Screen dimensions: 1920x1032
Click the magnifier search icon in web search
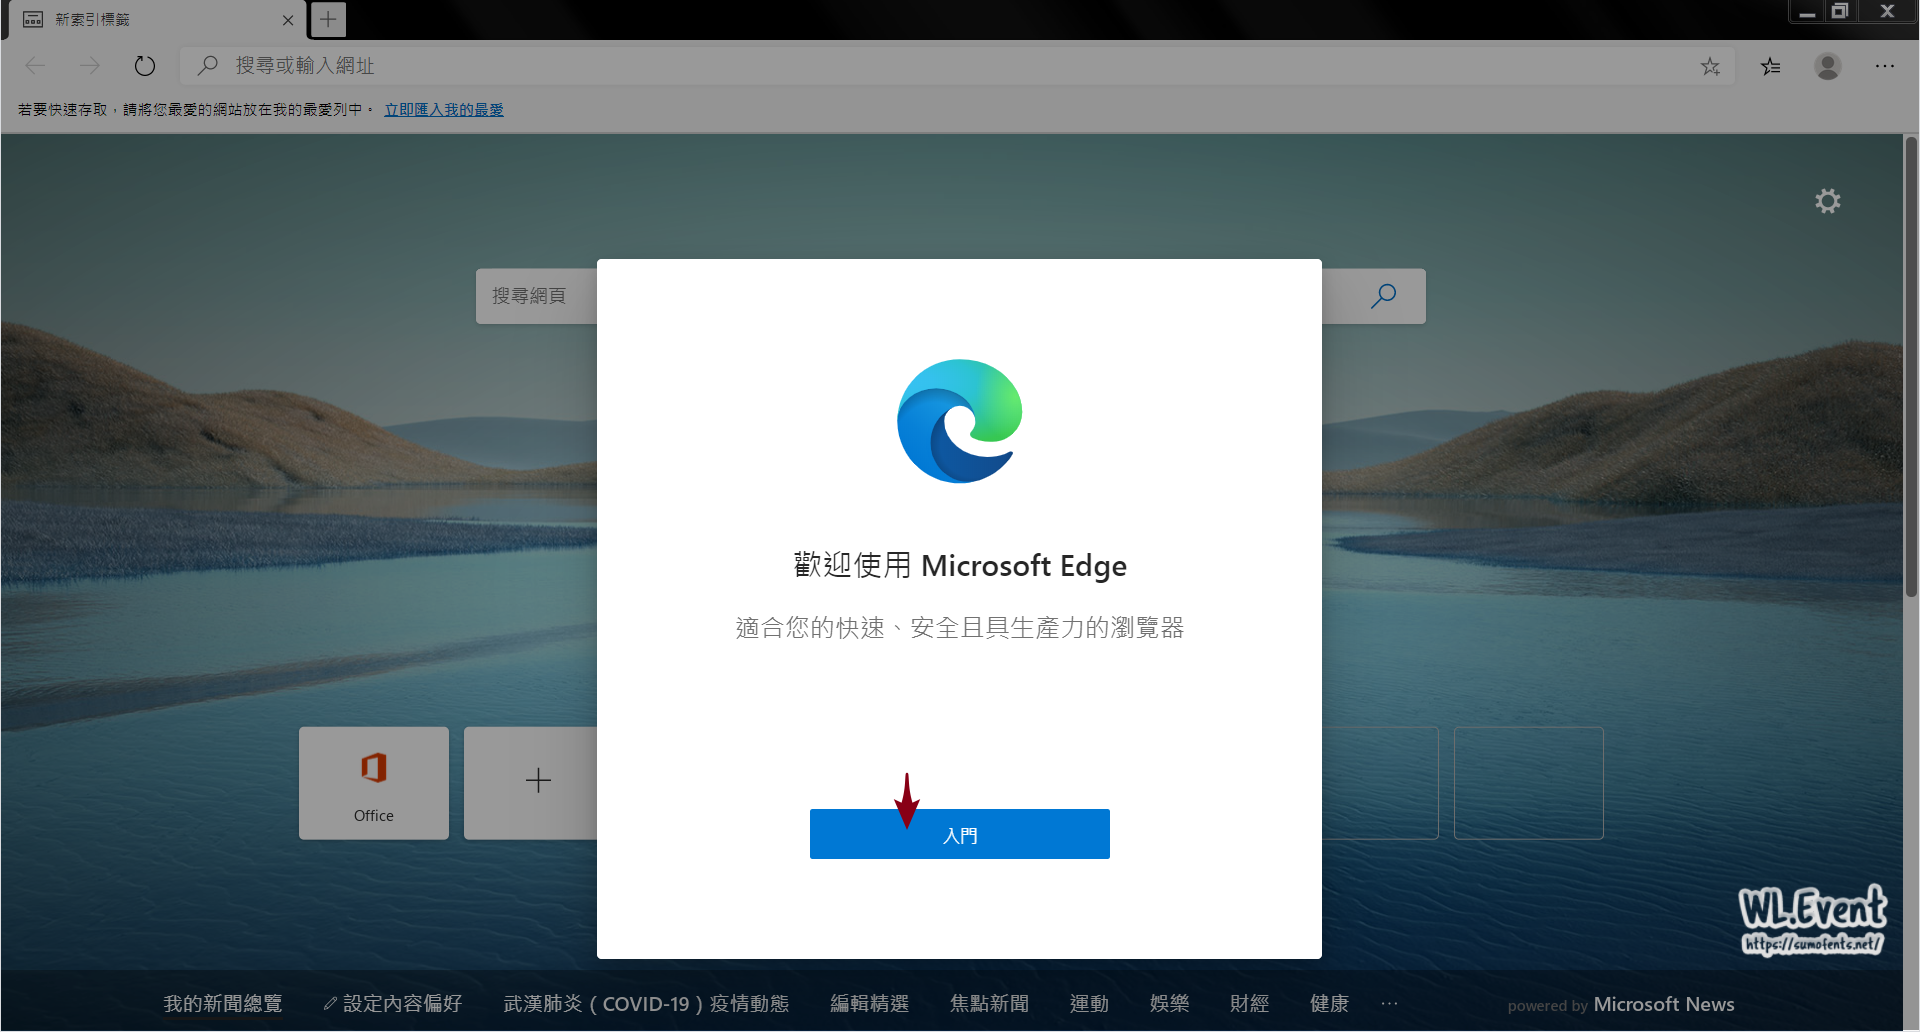[1383, 296]
